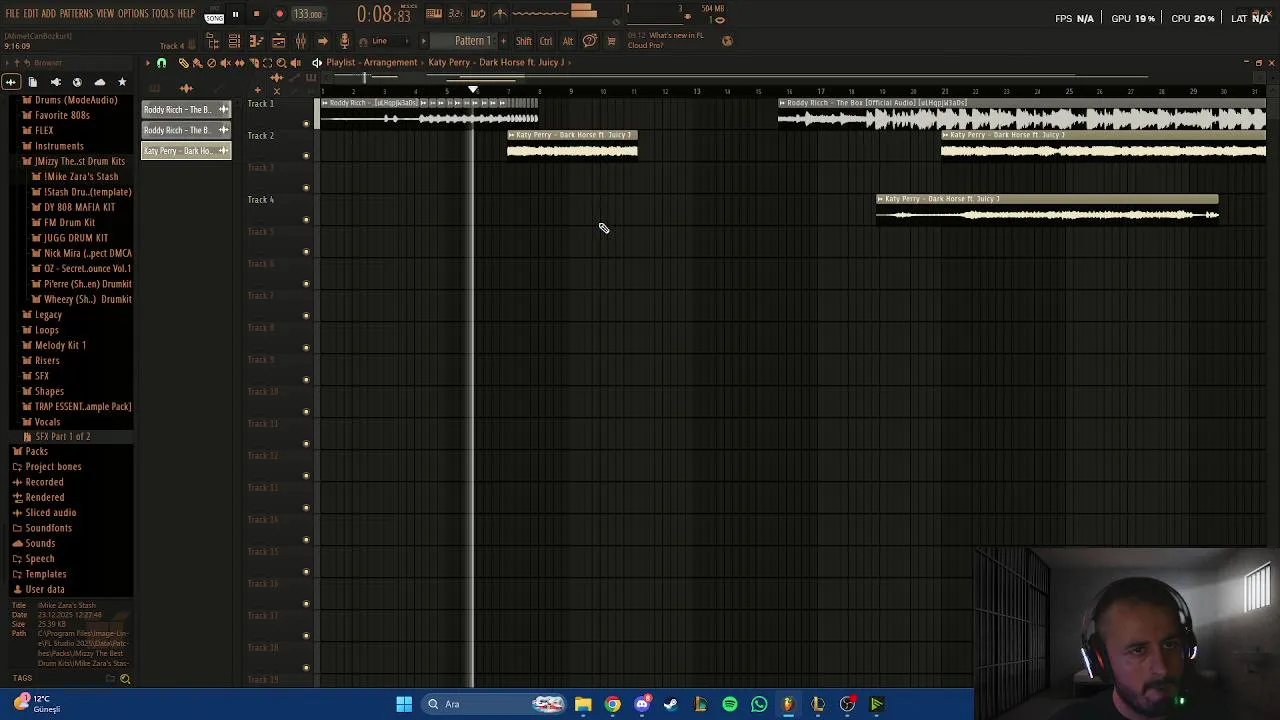Select Katy Perry audio clip on Track 4
Image resolution: width=1280 pixels, height=720 pixels.
[1047, 209]
